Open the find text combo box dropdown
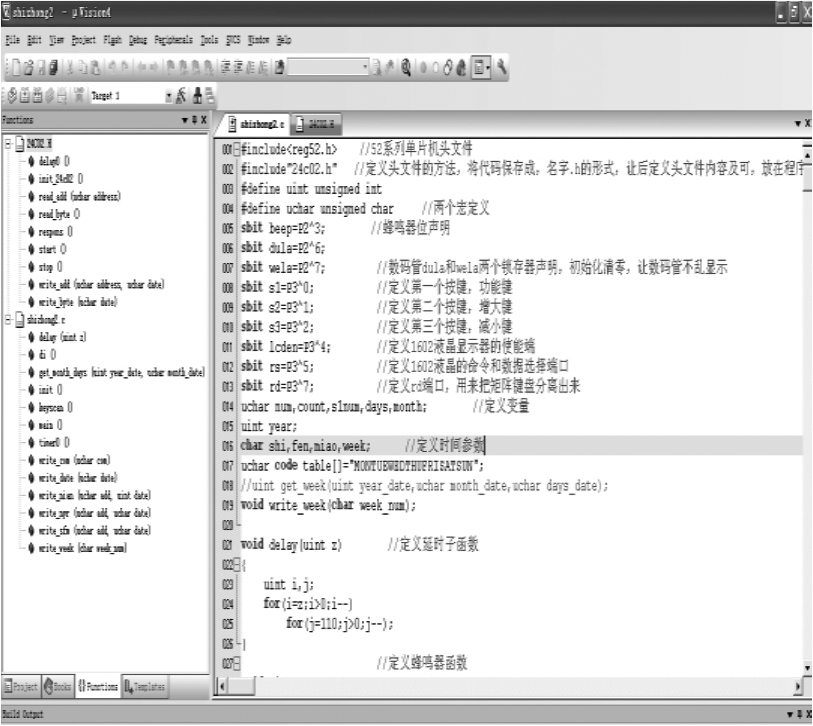The image size is (813, 726). click(x=365, y=67)
